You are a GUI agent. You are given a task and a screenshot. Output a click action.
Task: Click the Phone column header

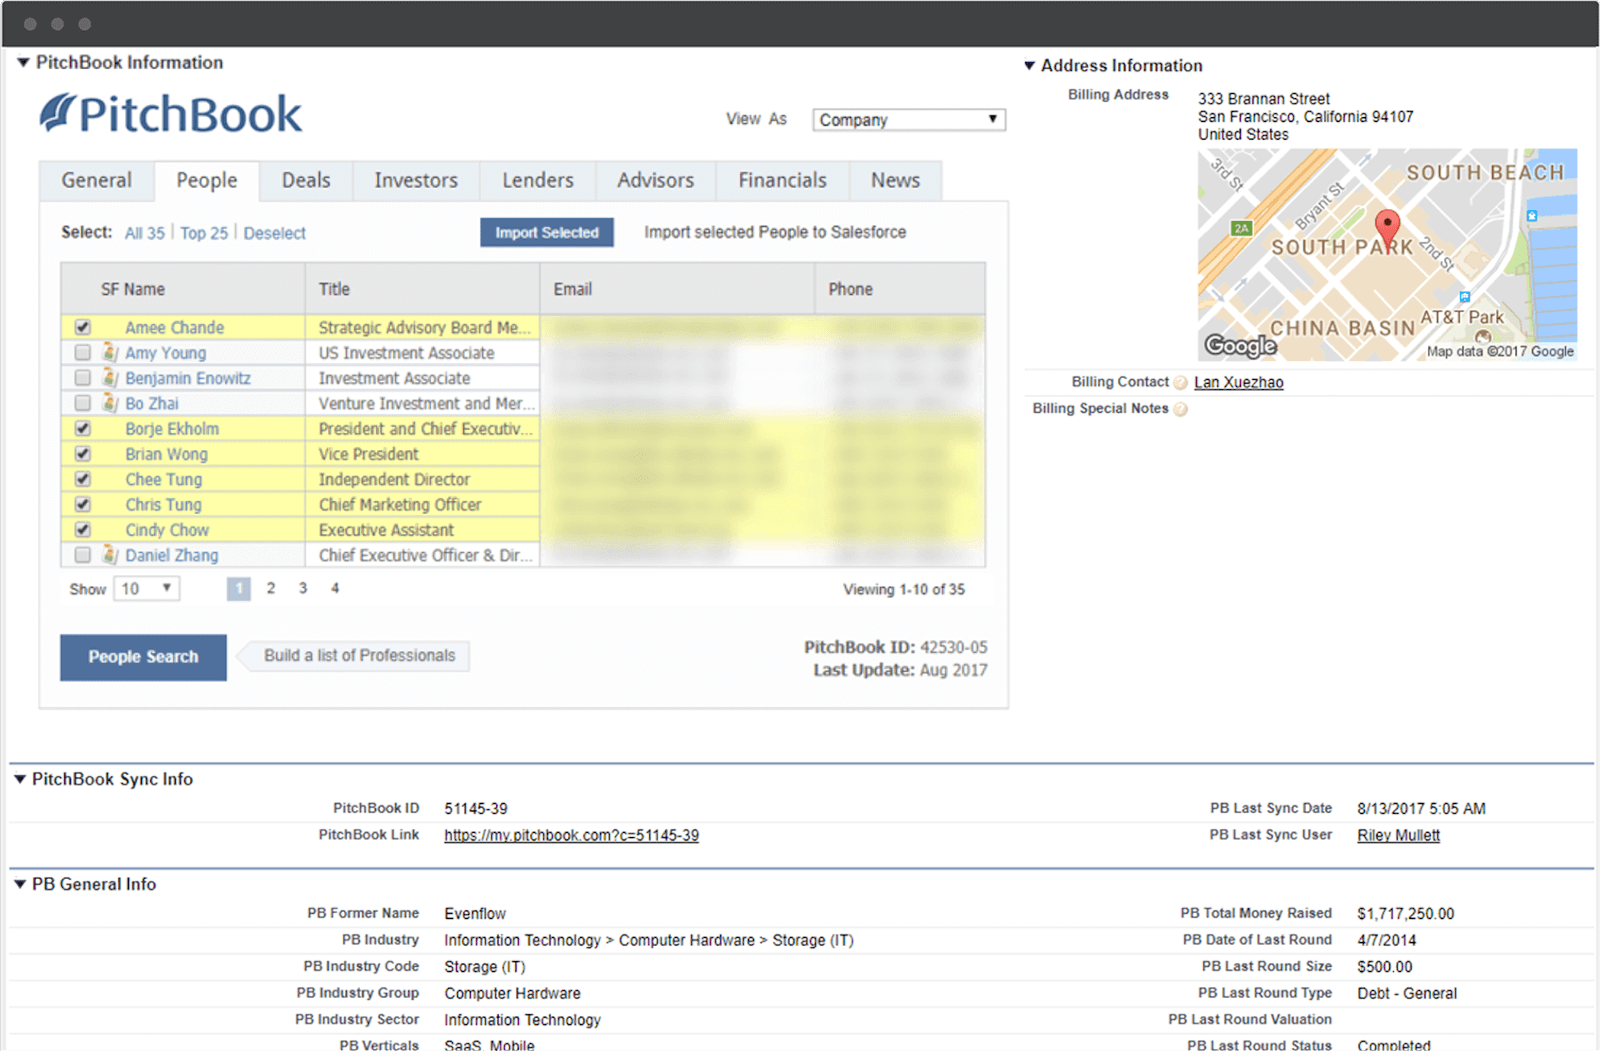900,289
